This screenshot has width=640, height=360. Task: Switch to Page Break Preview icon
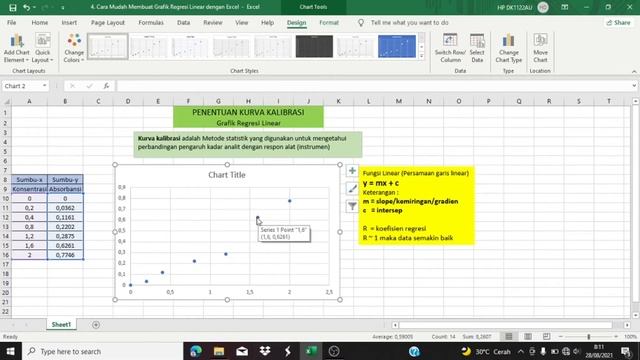click(x=547, y=337)
